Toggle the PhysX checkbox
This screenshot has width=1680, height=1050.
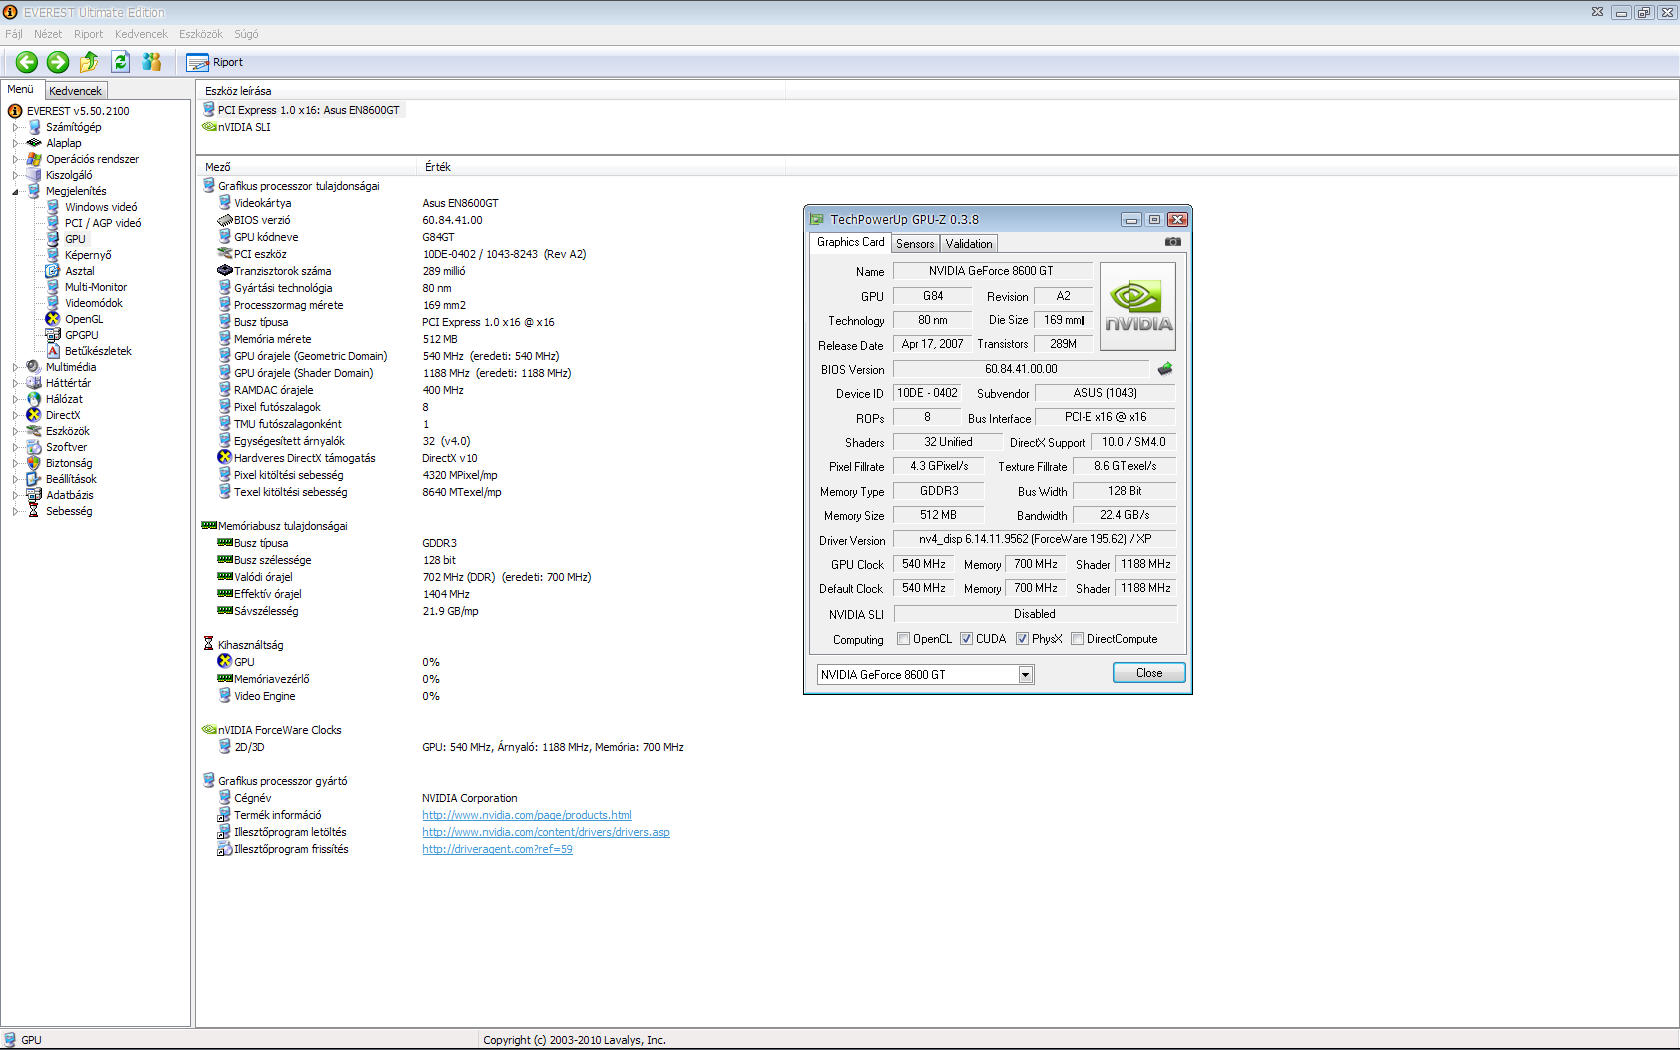(1023, 639)
